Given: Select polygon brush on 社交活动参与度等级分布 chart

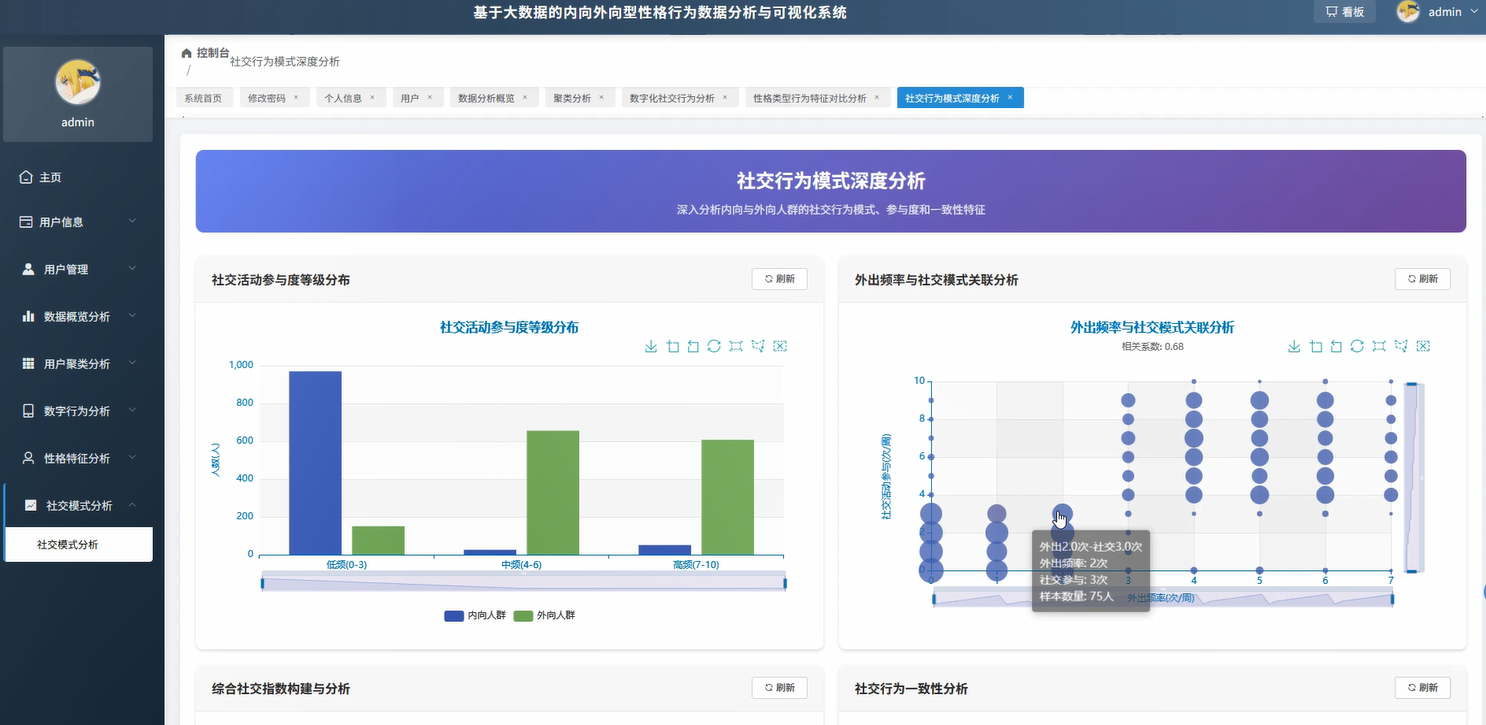Looking at the screenshot, I should click(758, 346).
